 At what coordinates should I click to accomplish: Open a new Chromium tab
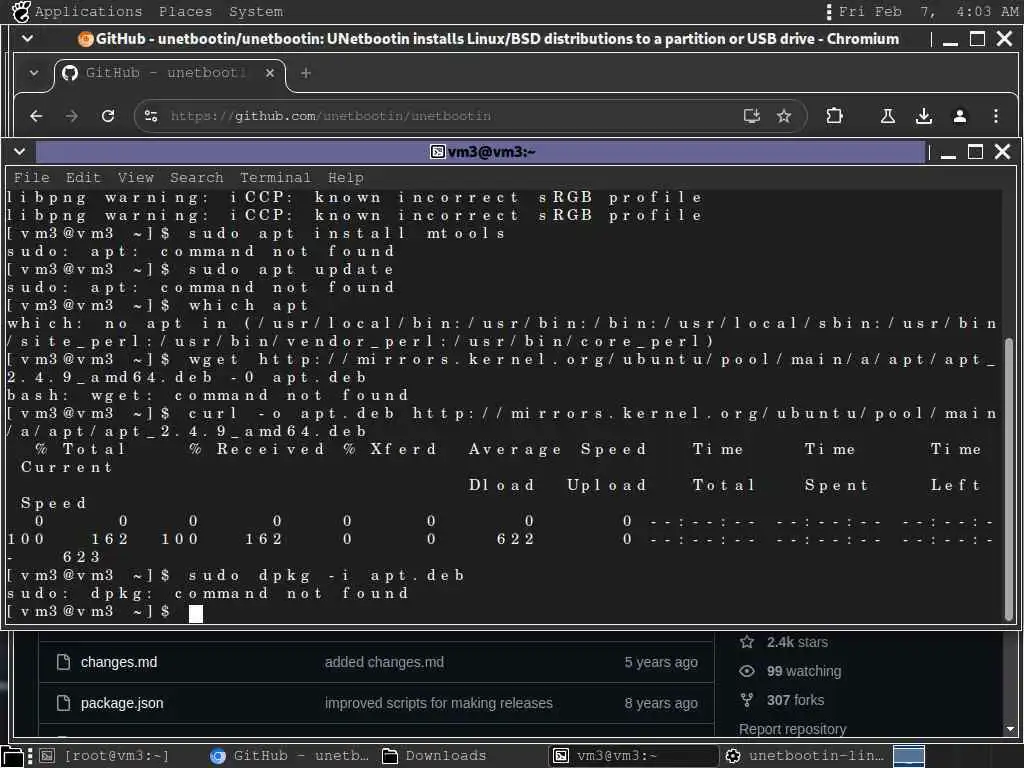[x=306, y=73]
